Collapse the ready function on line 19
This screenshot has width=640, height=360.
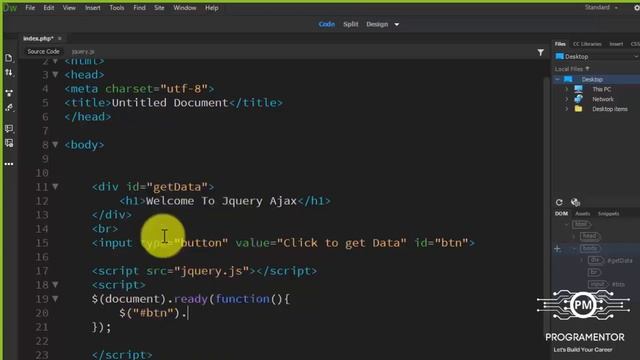pos(55,299)
